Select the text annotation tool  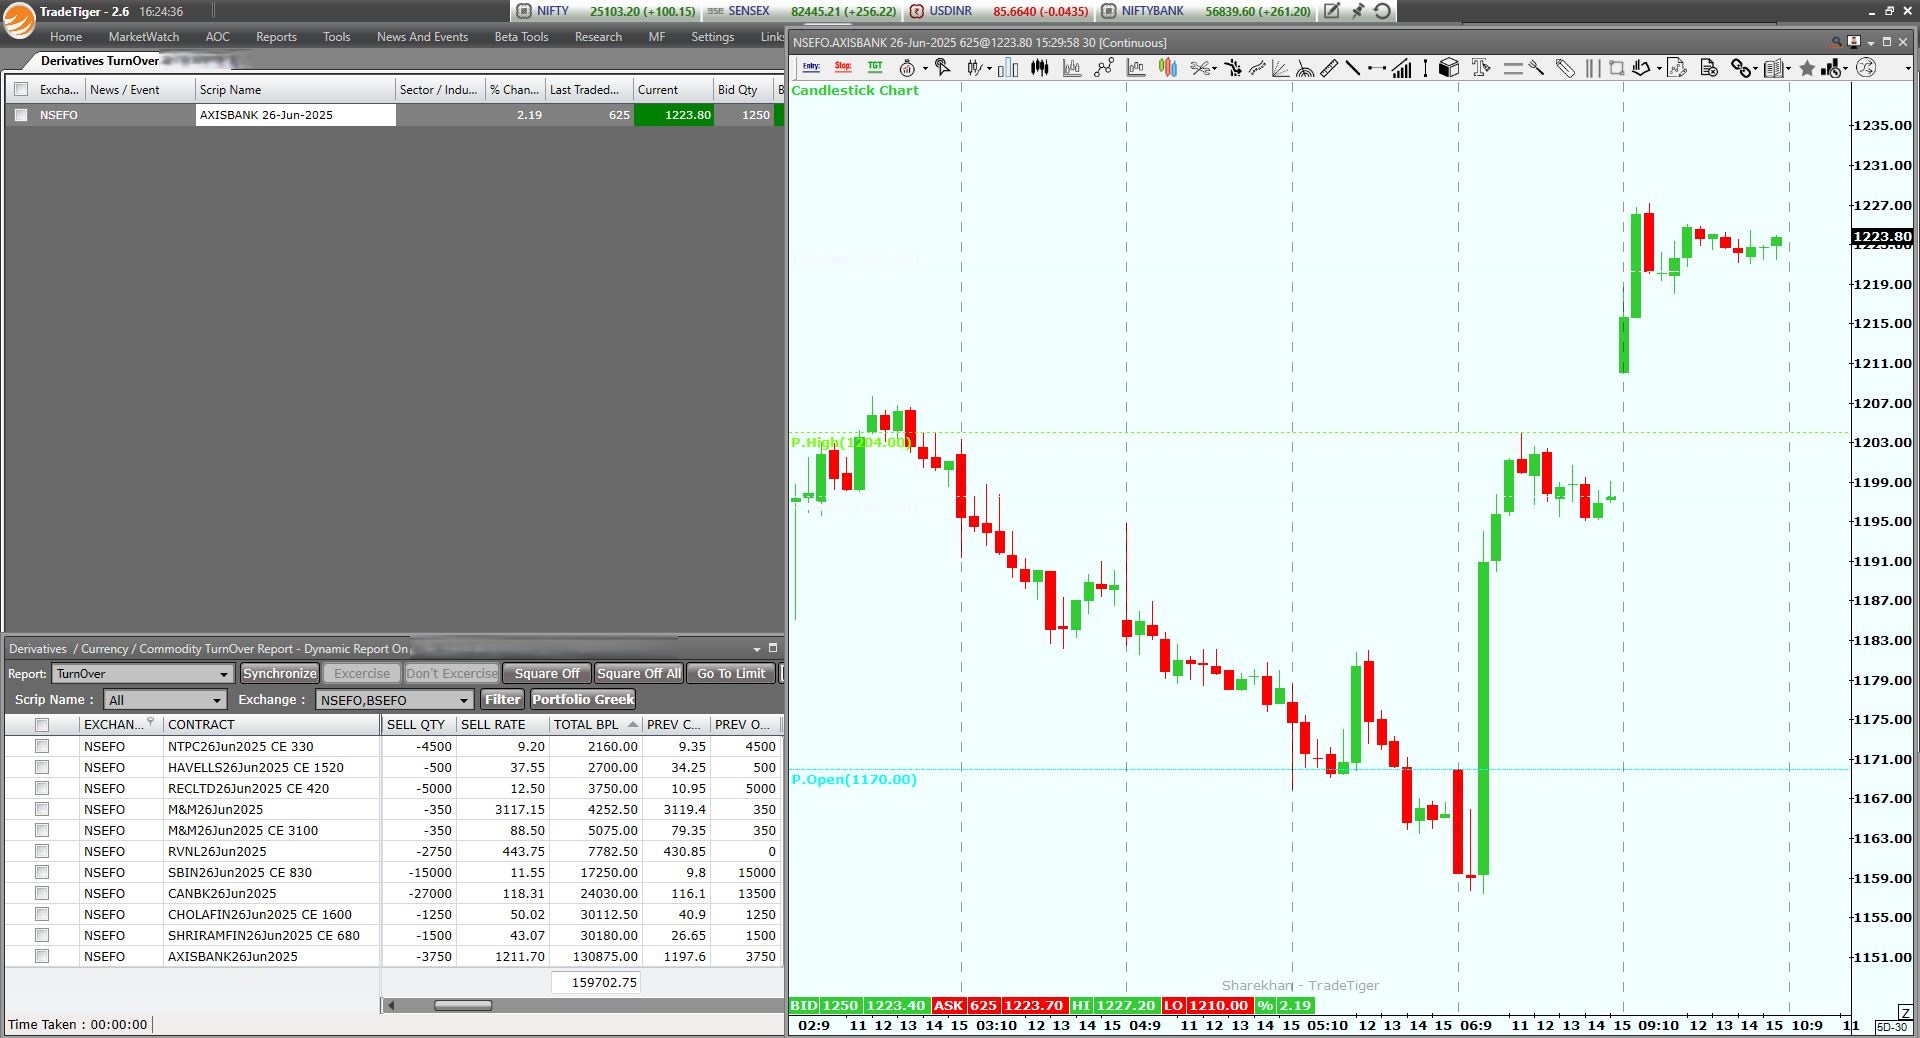click(1481, 68)
